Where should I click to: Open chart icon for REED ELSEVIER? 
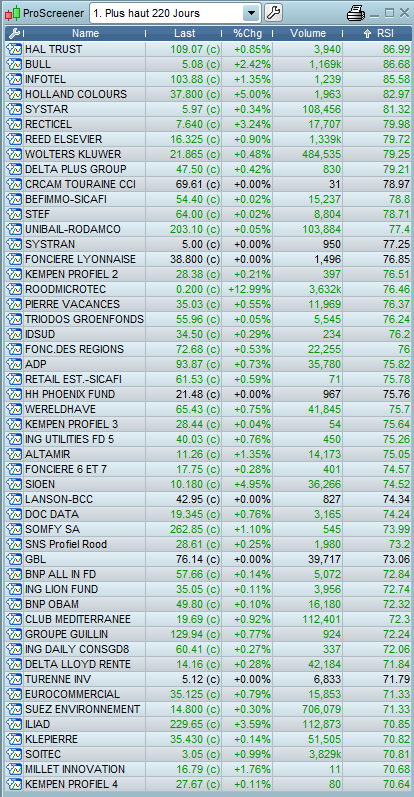click(13, 139)
